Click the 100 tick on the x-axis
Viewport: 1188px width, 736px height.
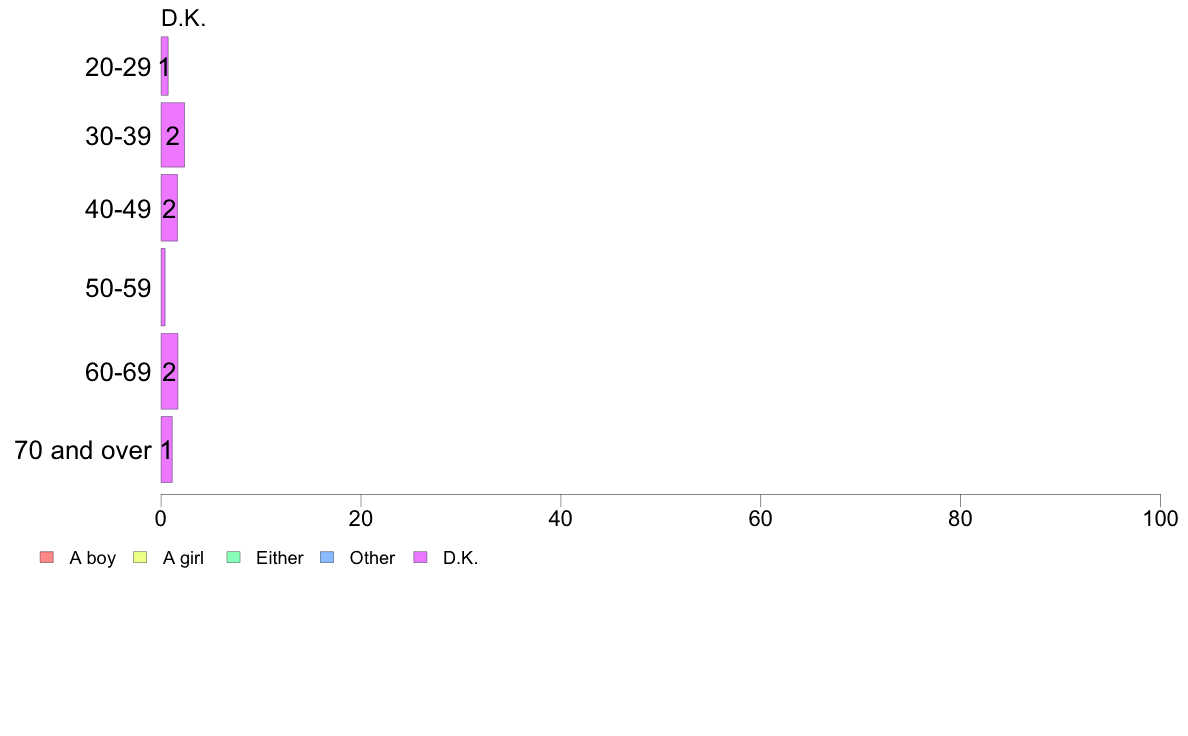tap(1161, 518)
